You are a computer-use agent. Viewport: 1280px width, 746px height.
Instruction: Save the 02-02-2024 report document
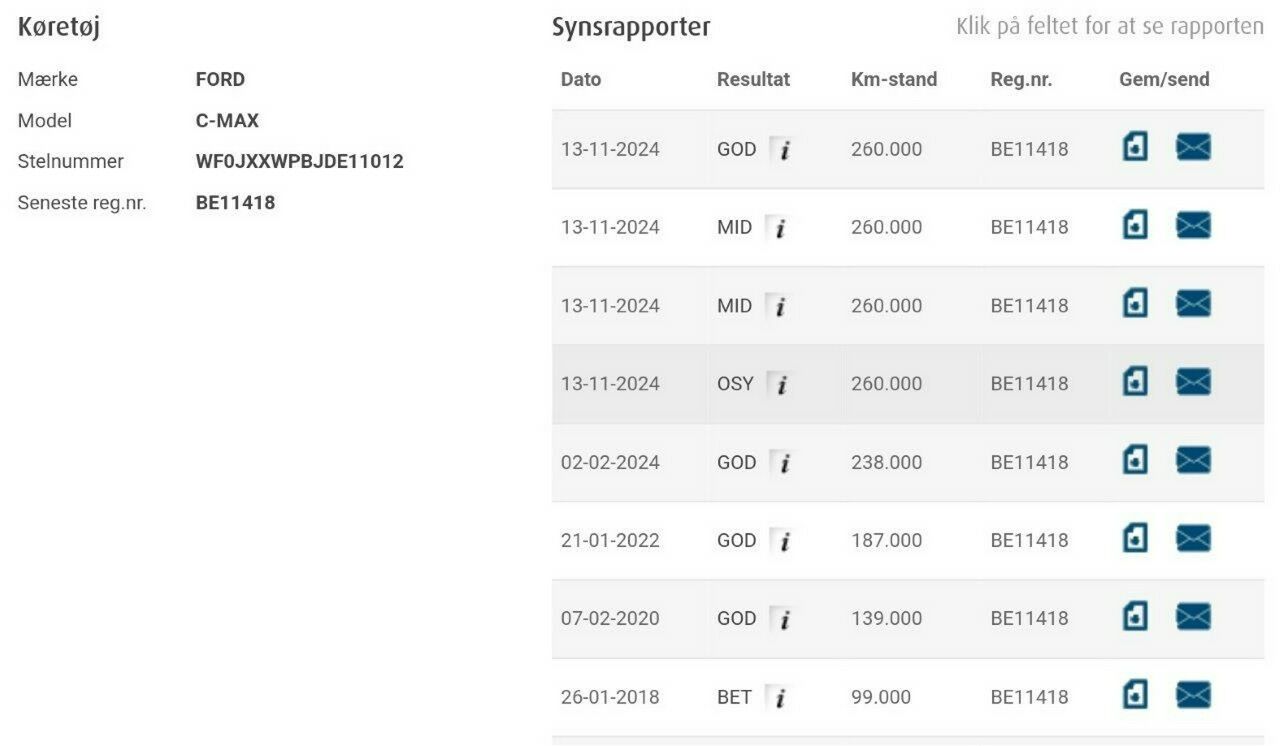coord(1135,460)
